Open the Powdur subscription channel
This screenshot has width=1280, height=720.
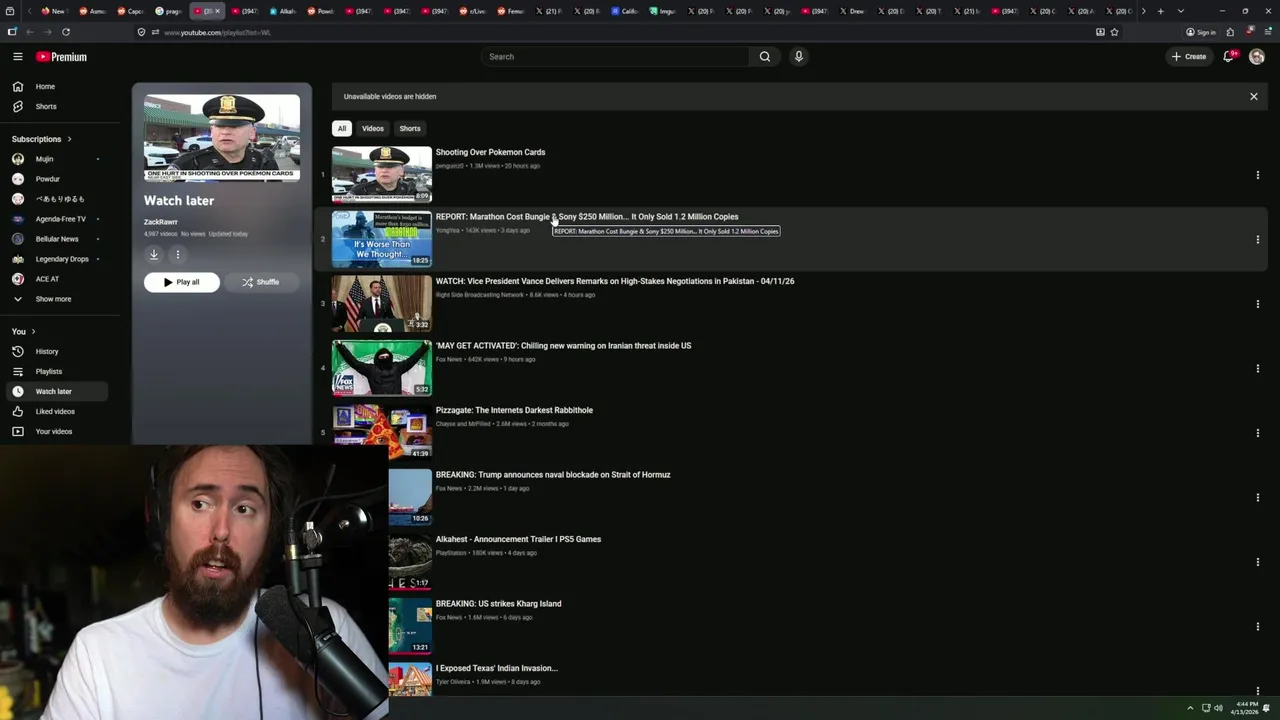(57, 179)
